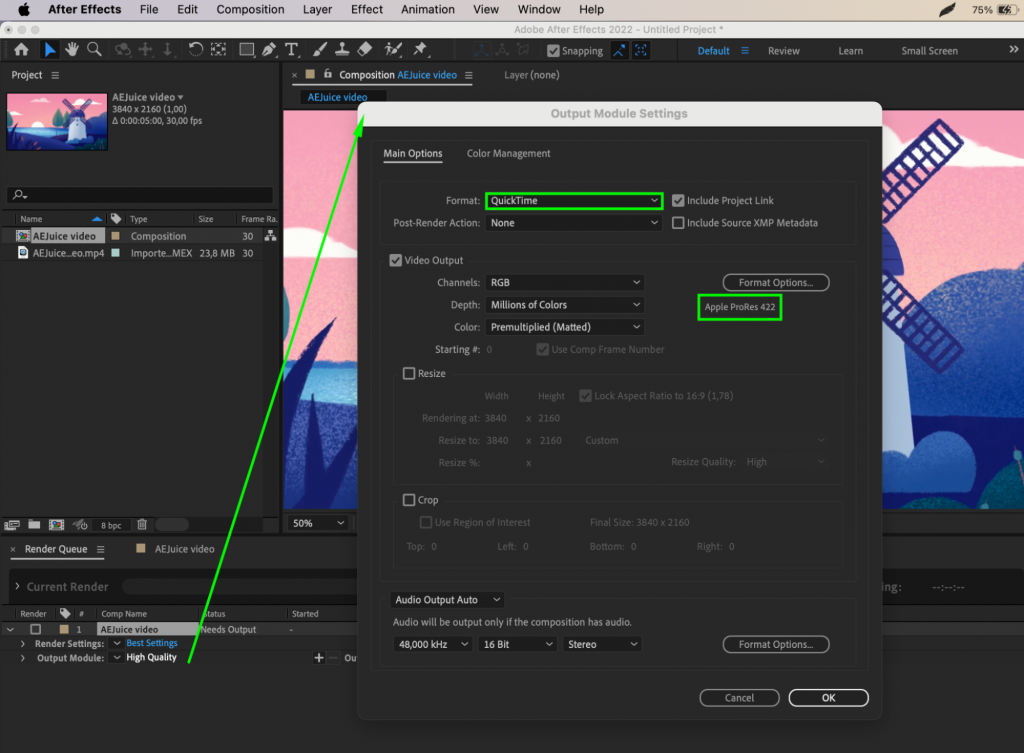This screenshot has height=753, width=1024.
Task: Enable the Resize checkbox
Action: coord(408,373)
